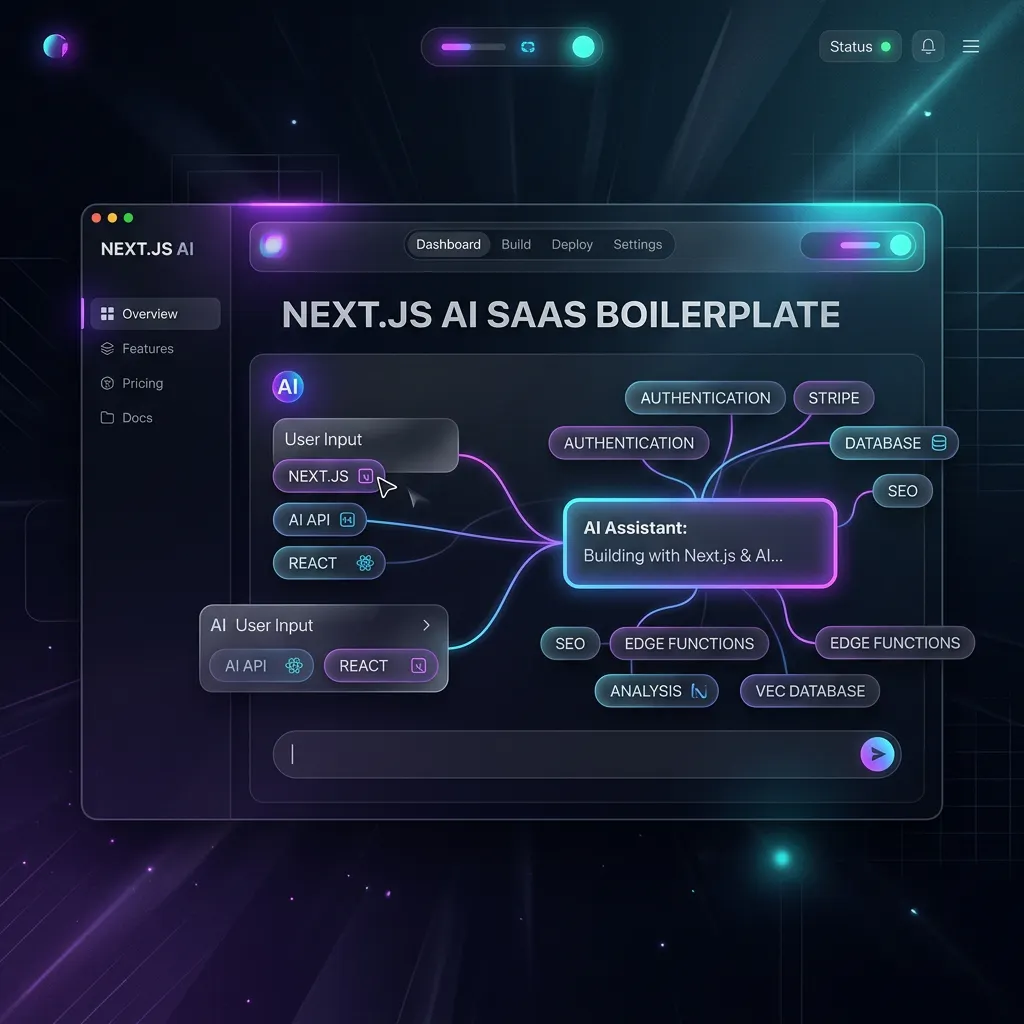Viewport: 1024px width, 1024px height.
Task: Switch to the Dashboard tab
Action: (x=448, y=244)
